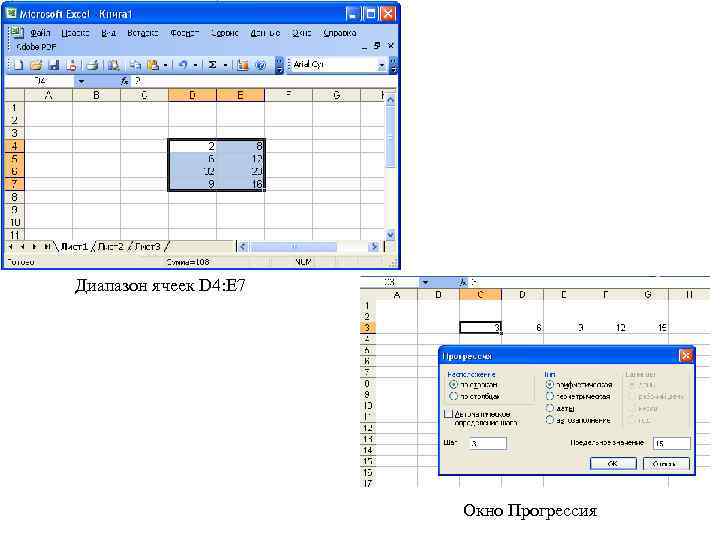Image resolution: width=720 pixels, height=540 pixels.
Task: Go to last sheet with tab navigation arrow
Action: point(47,247)
